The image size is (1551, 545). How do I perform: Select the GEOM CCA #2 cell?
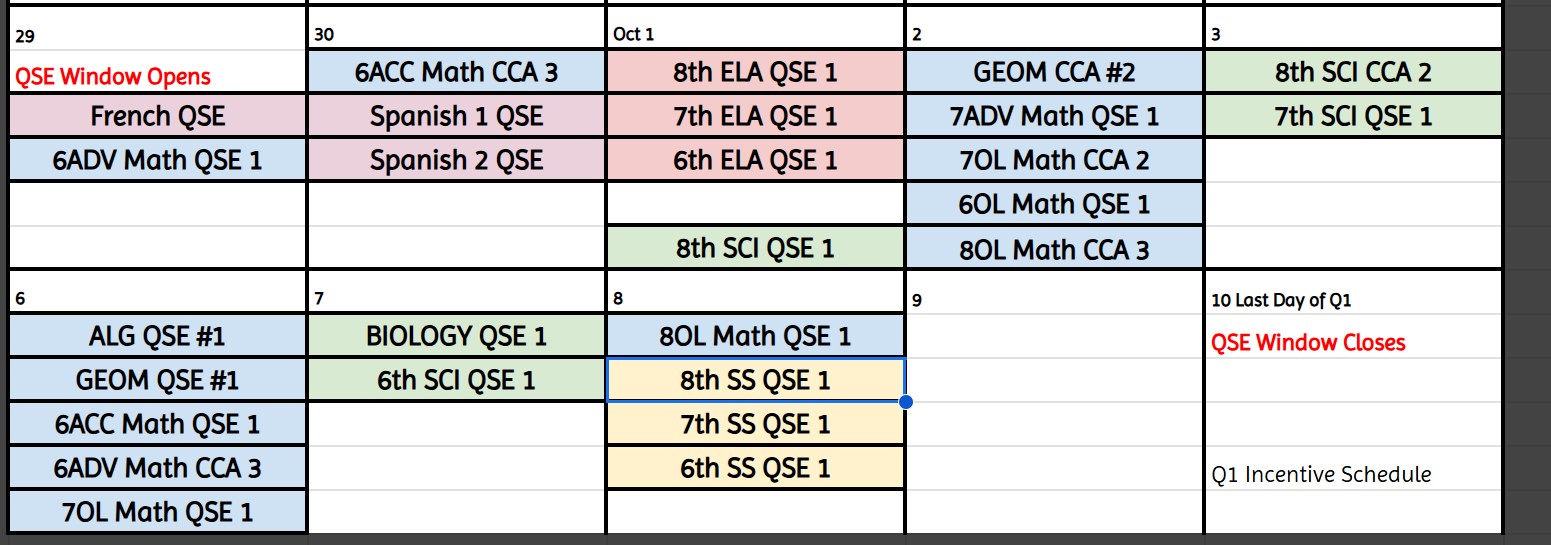[1054, 72]
